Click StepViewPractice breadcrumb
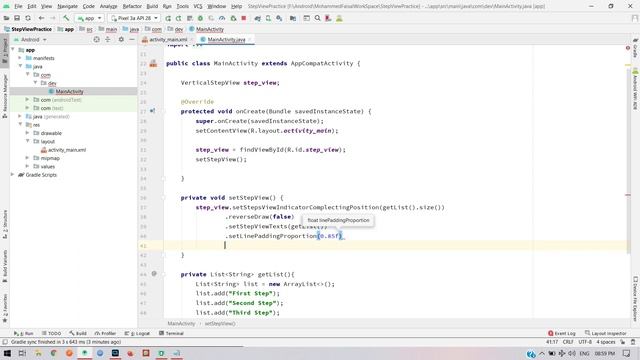This screenshot has height=360, width=640. click(x=31, y=29)
